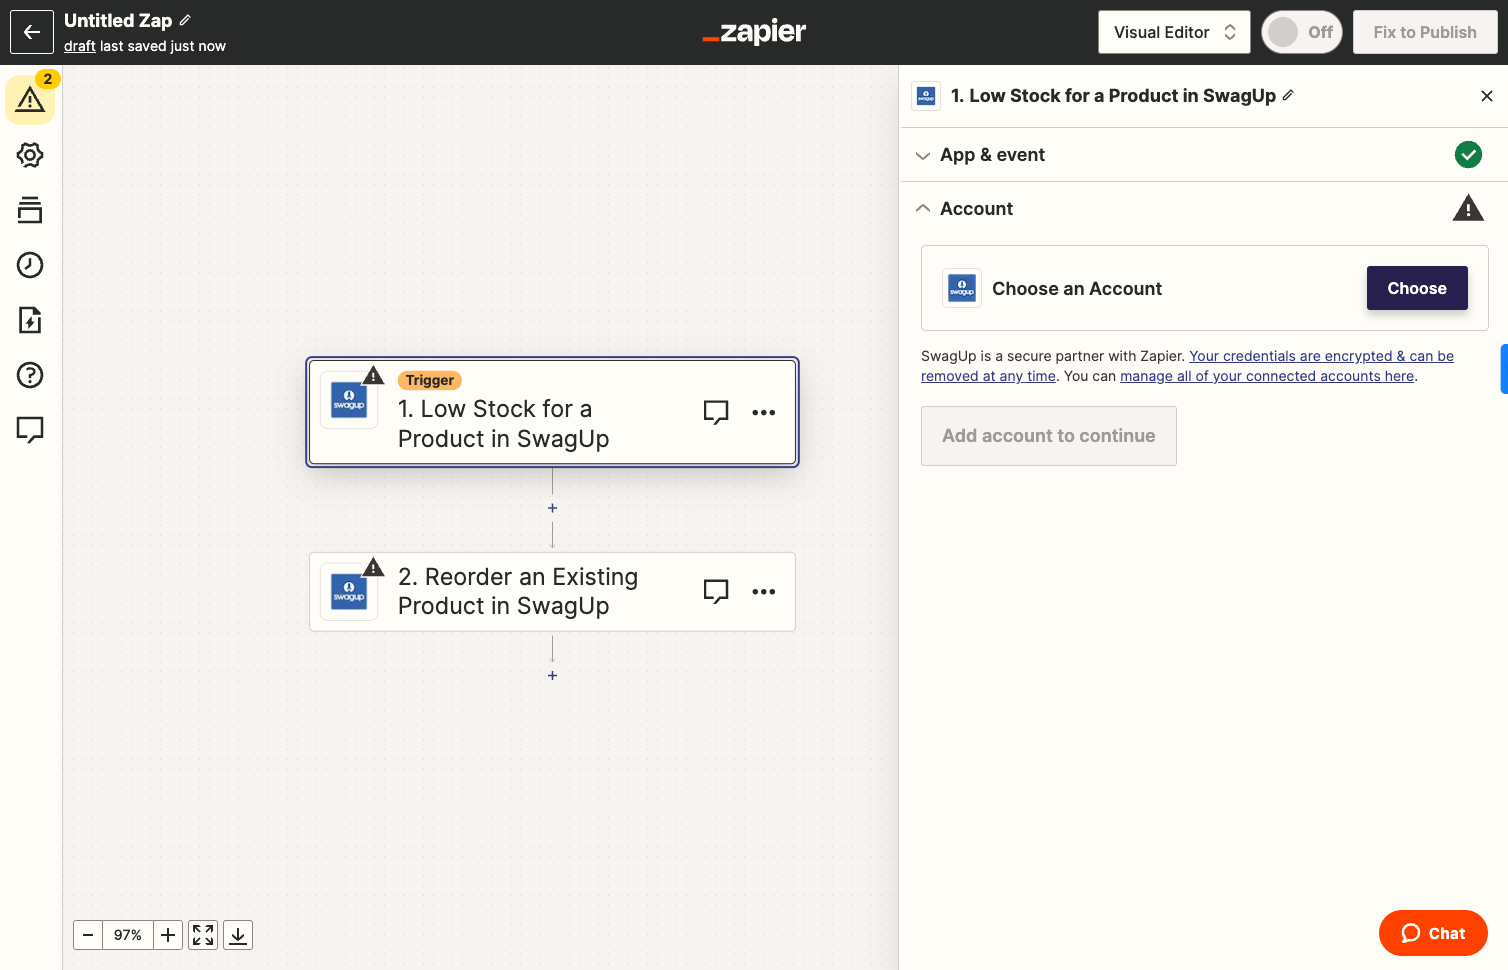This screenshot has height=970, width=1508.
Task: Rename step using pencil icon in panel header
Action: (1288, 95)
